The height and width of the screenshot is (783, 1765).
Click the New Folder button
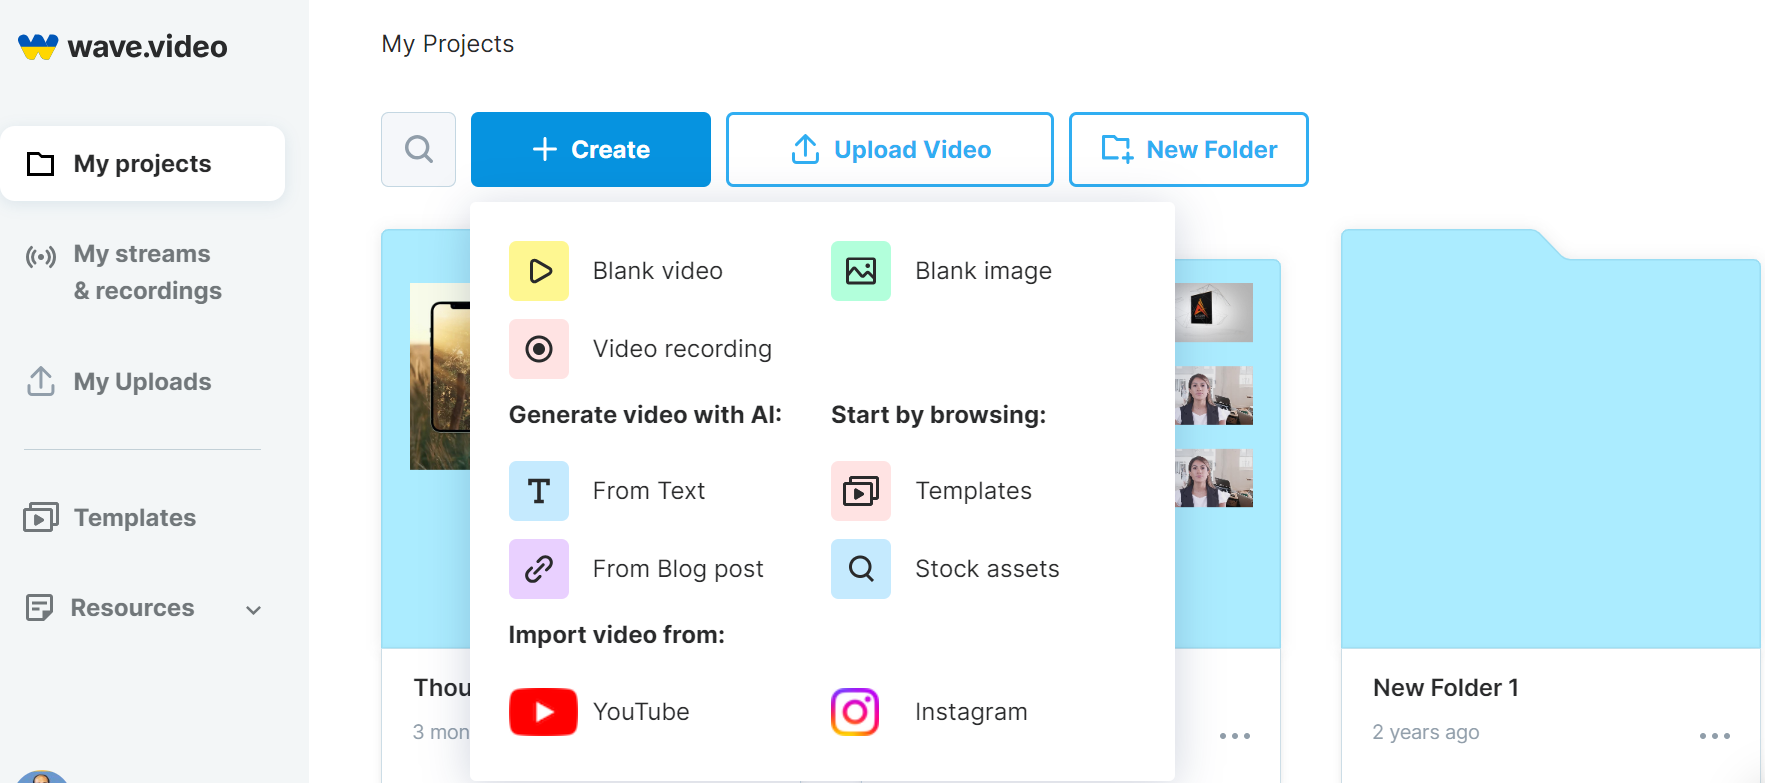pyautogui.click(x=1189, y=149)
